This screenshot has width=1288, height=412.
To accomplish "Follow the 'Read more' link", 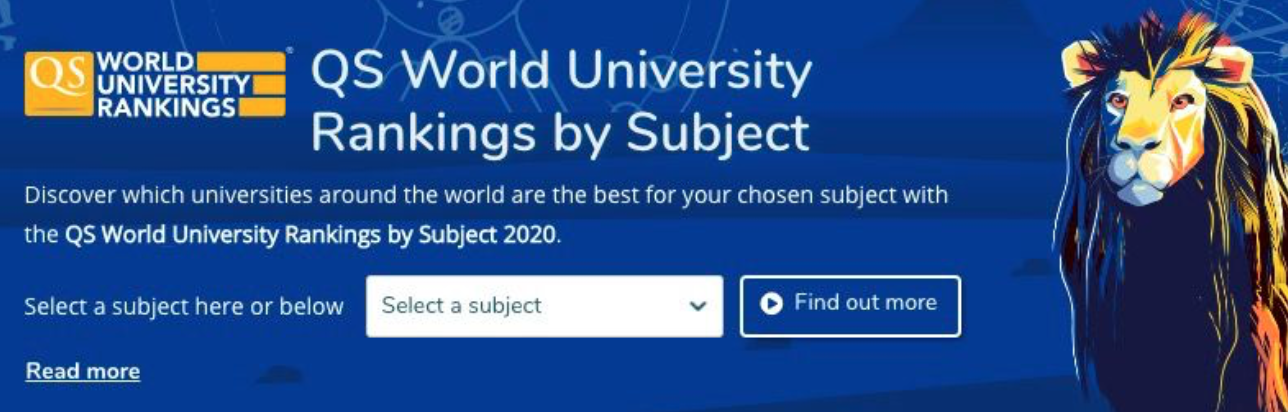I will [x=83, y=372].
